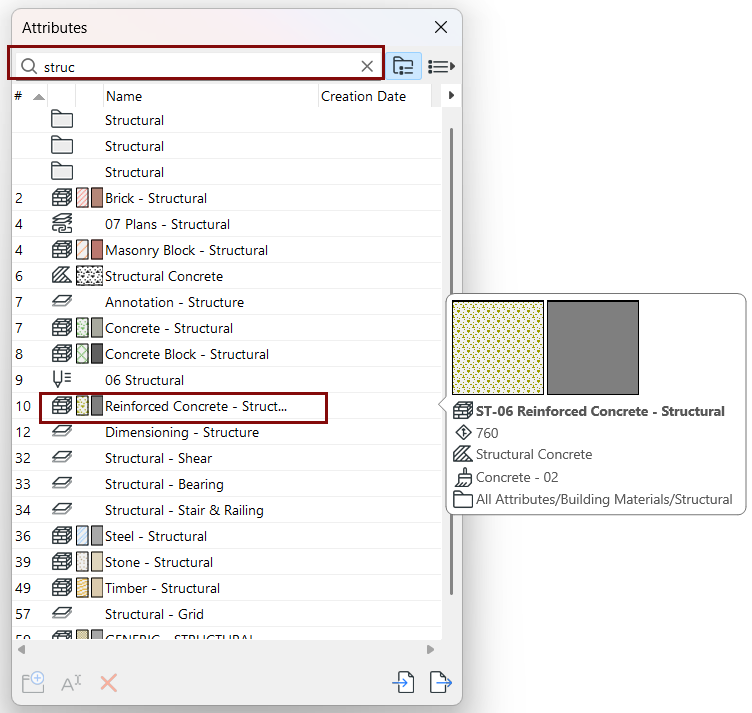Click the fill icon for Structural Concrete
Image resolution: width=752 pixels, height=713 pixels.
(62, 275)
